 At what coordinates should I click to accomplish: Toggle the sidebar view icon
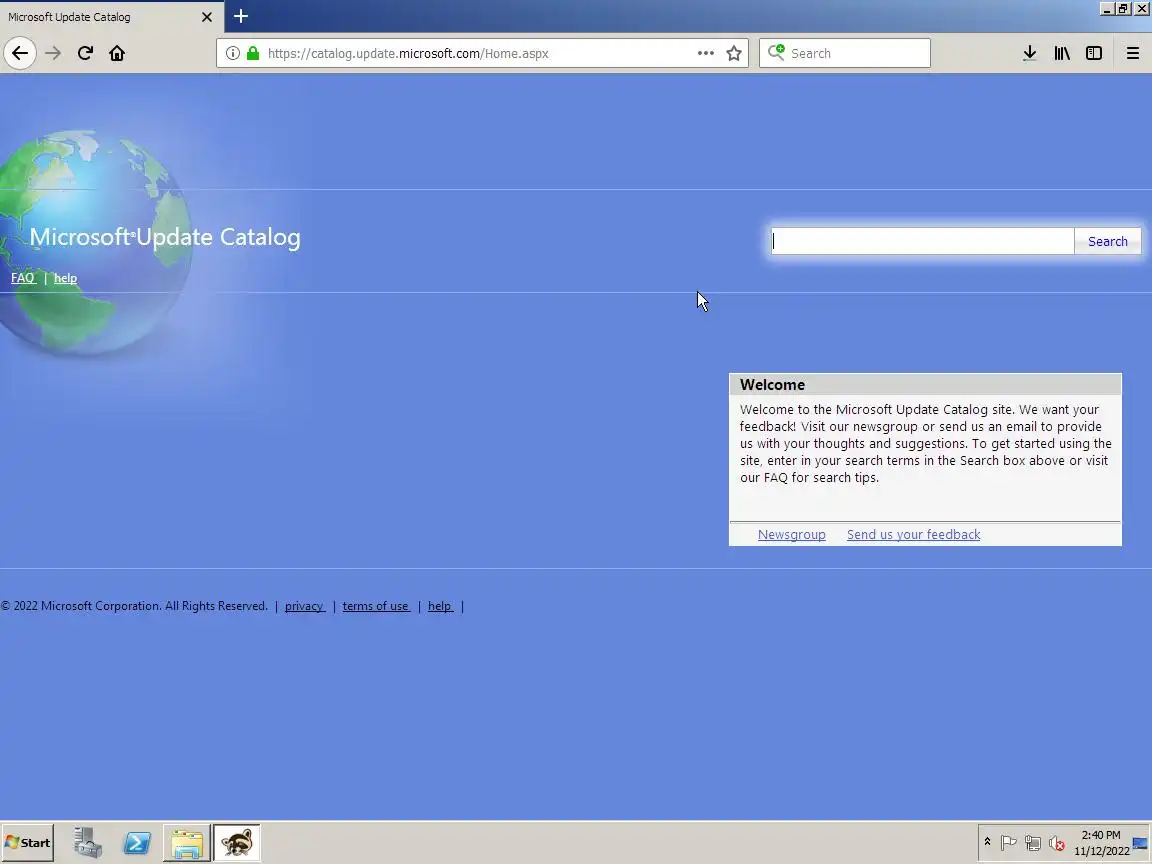[x=1094, y=53]
